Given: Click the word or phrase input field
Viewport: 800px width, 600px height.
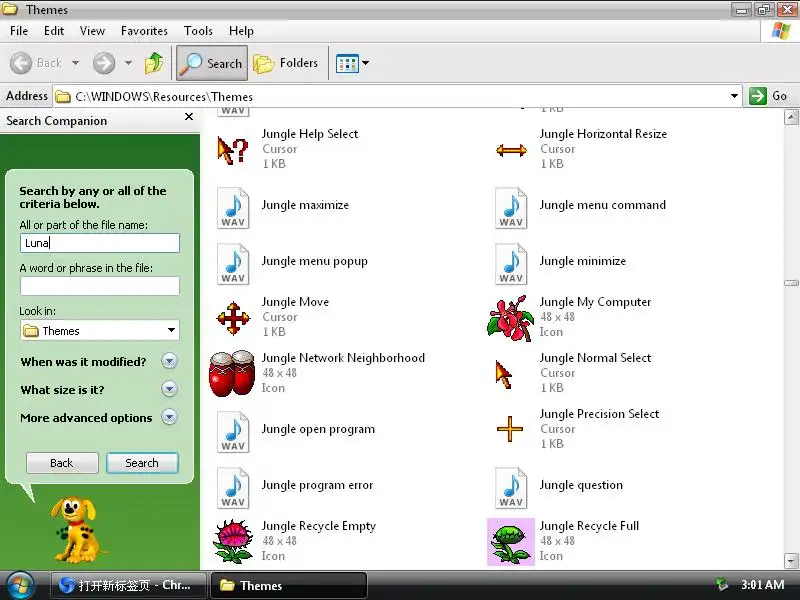Looking at the screenshot, I should 99,286.
